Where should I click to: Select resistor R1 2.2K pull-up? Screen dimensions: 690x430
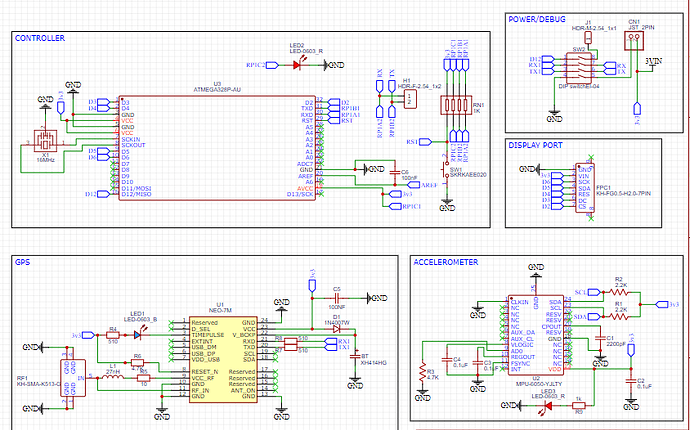point(619,316)
